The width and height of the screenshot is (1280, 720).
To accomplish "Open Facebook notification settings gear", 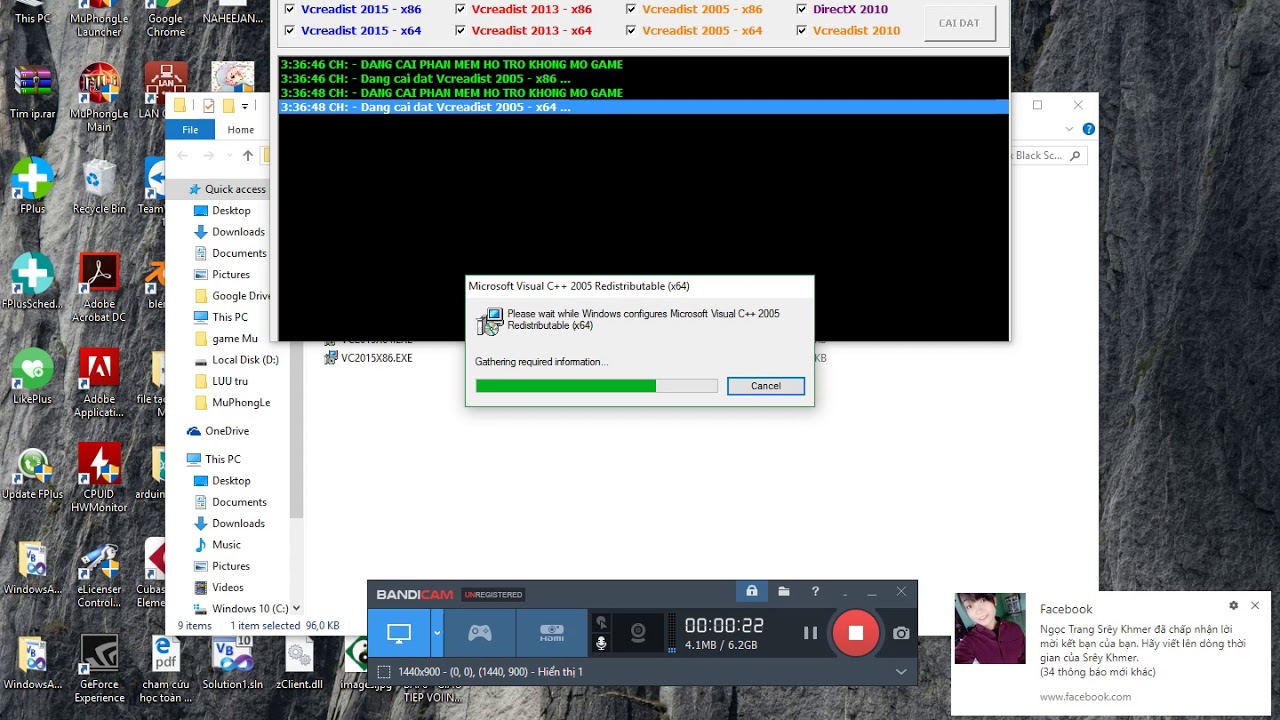I will point(1233,606).
